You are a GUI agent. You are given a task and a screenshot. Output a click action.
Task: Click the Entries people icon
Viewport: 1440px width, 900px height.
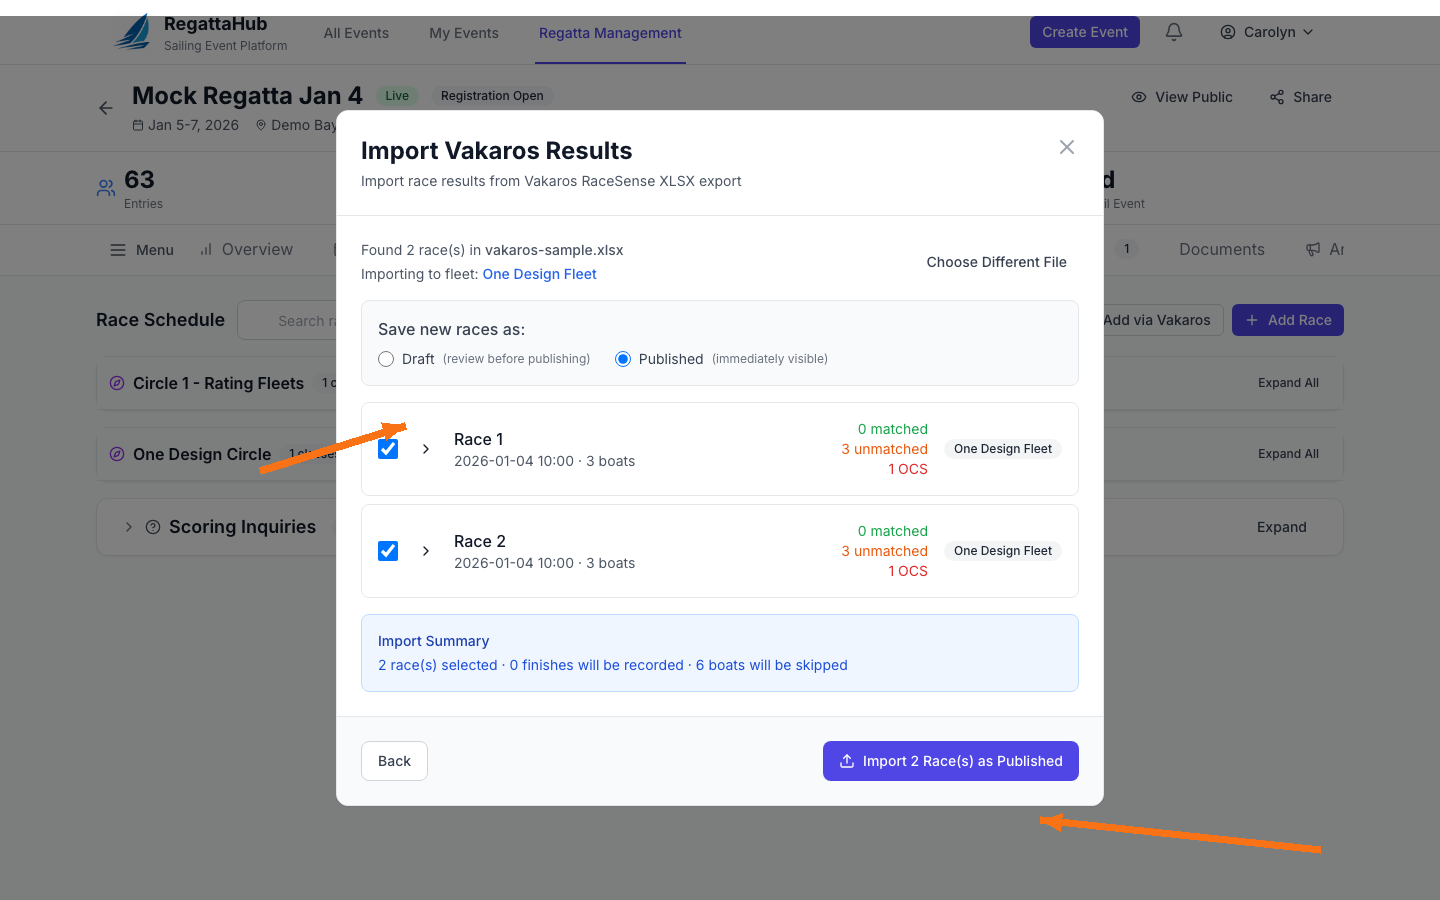[106, 188]
